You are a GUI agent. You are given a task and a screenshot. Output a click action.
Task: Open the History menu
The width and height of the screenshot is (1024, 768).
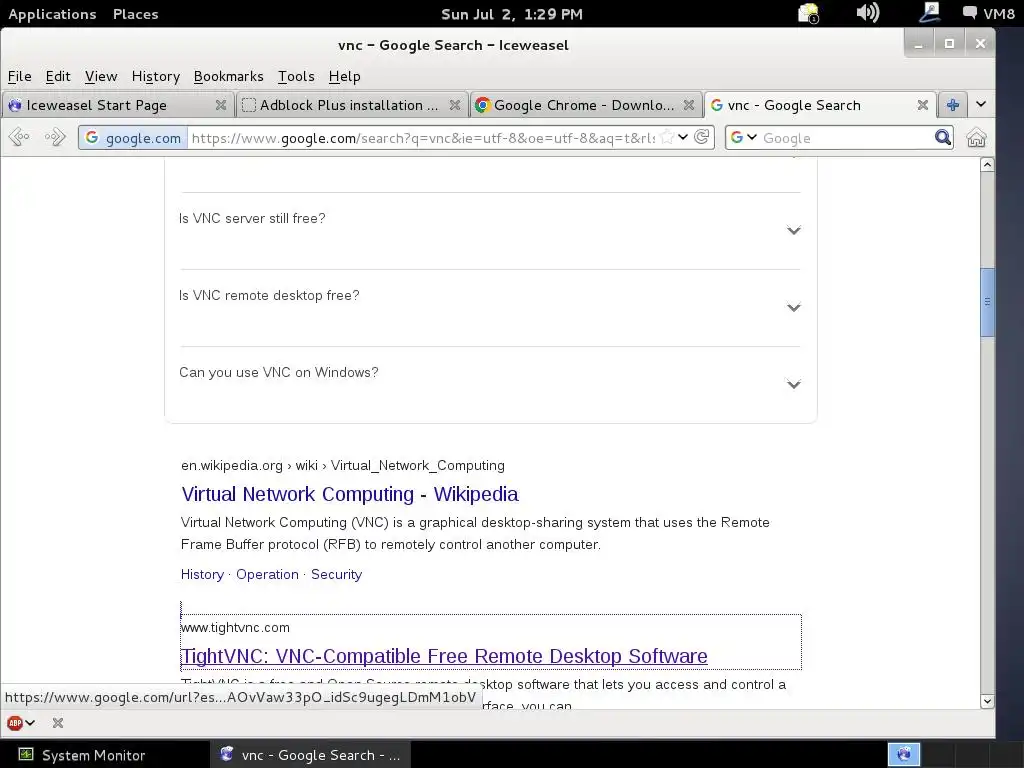click(x=155, y=76)
